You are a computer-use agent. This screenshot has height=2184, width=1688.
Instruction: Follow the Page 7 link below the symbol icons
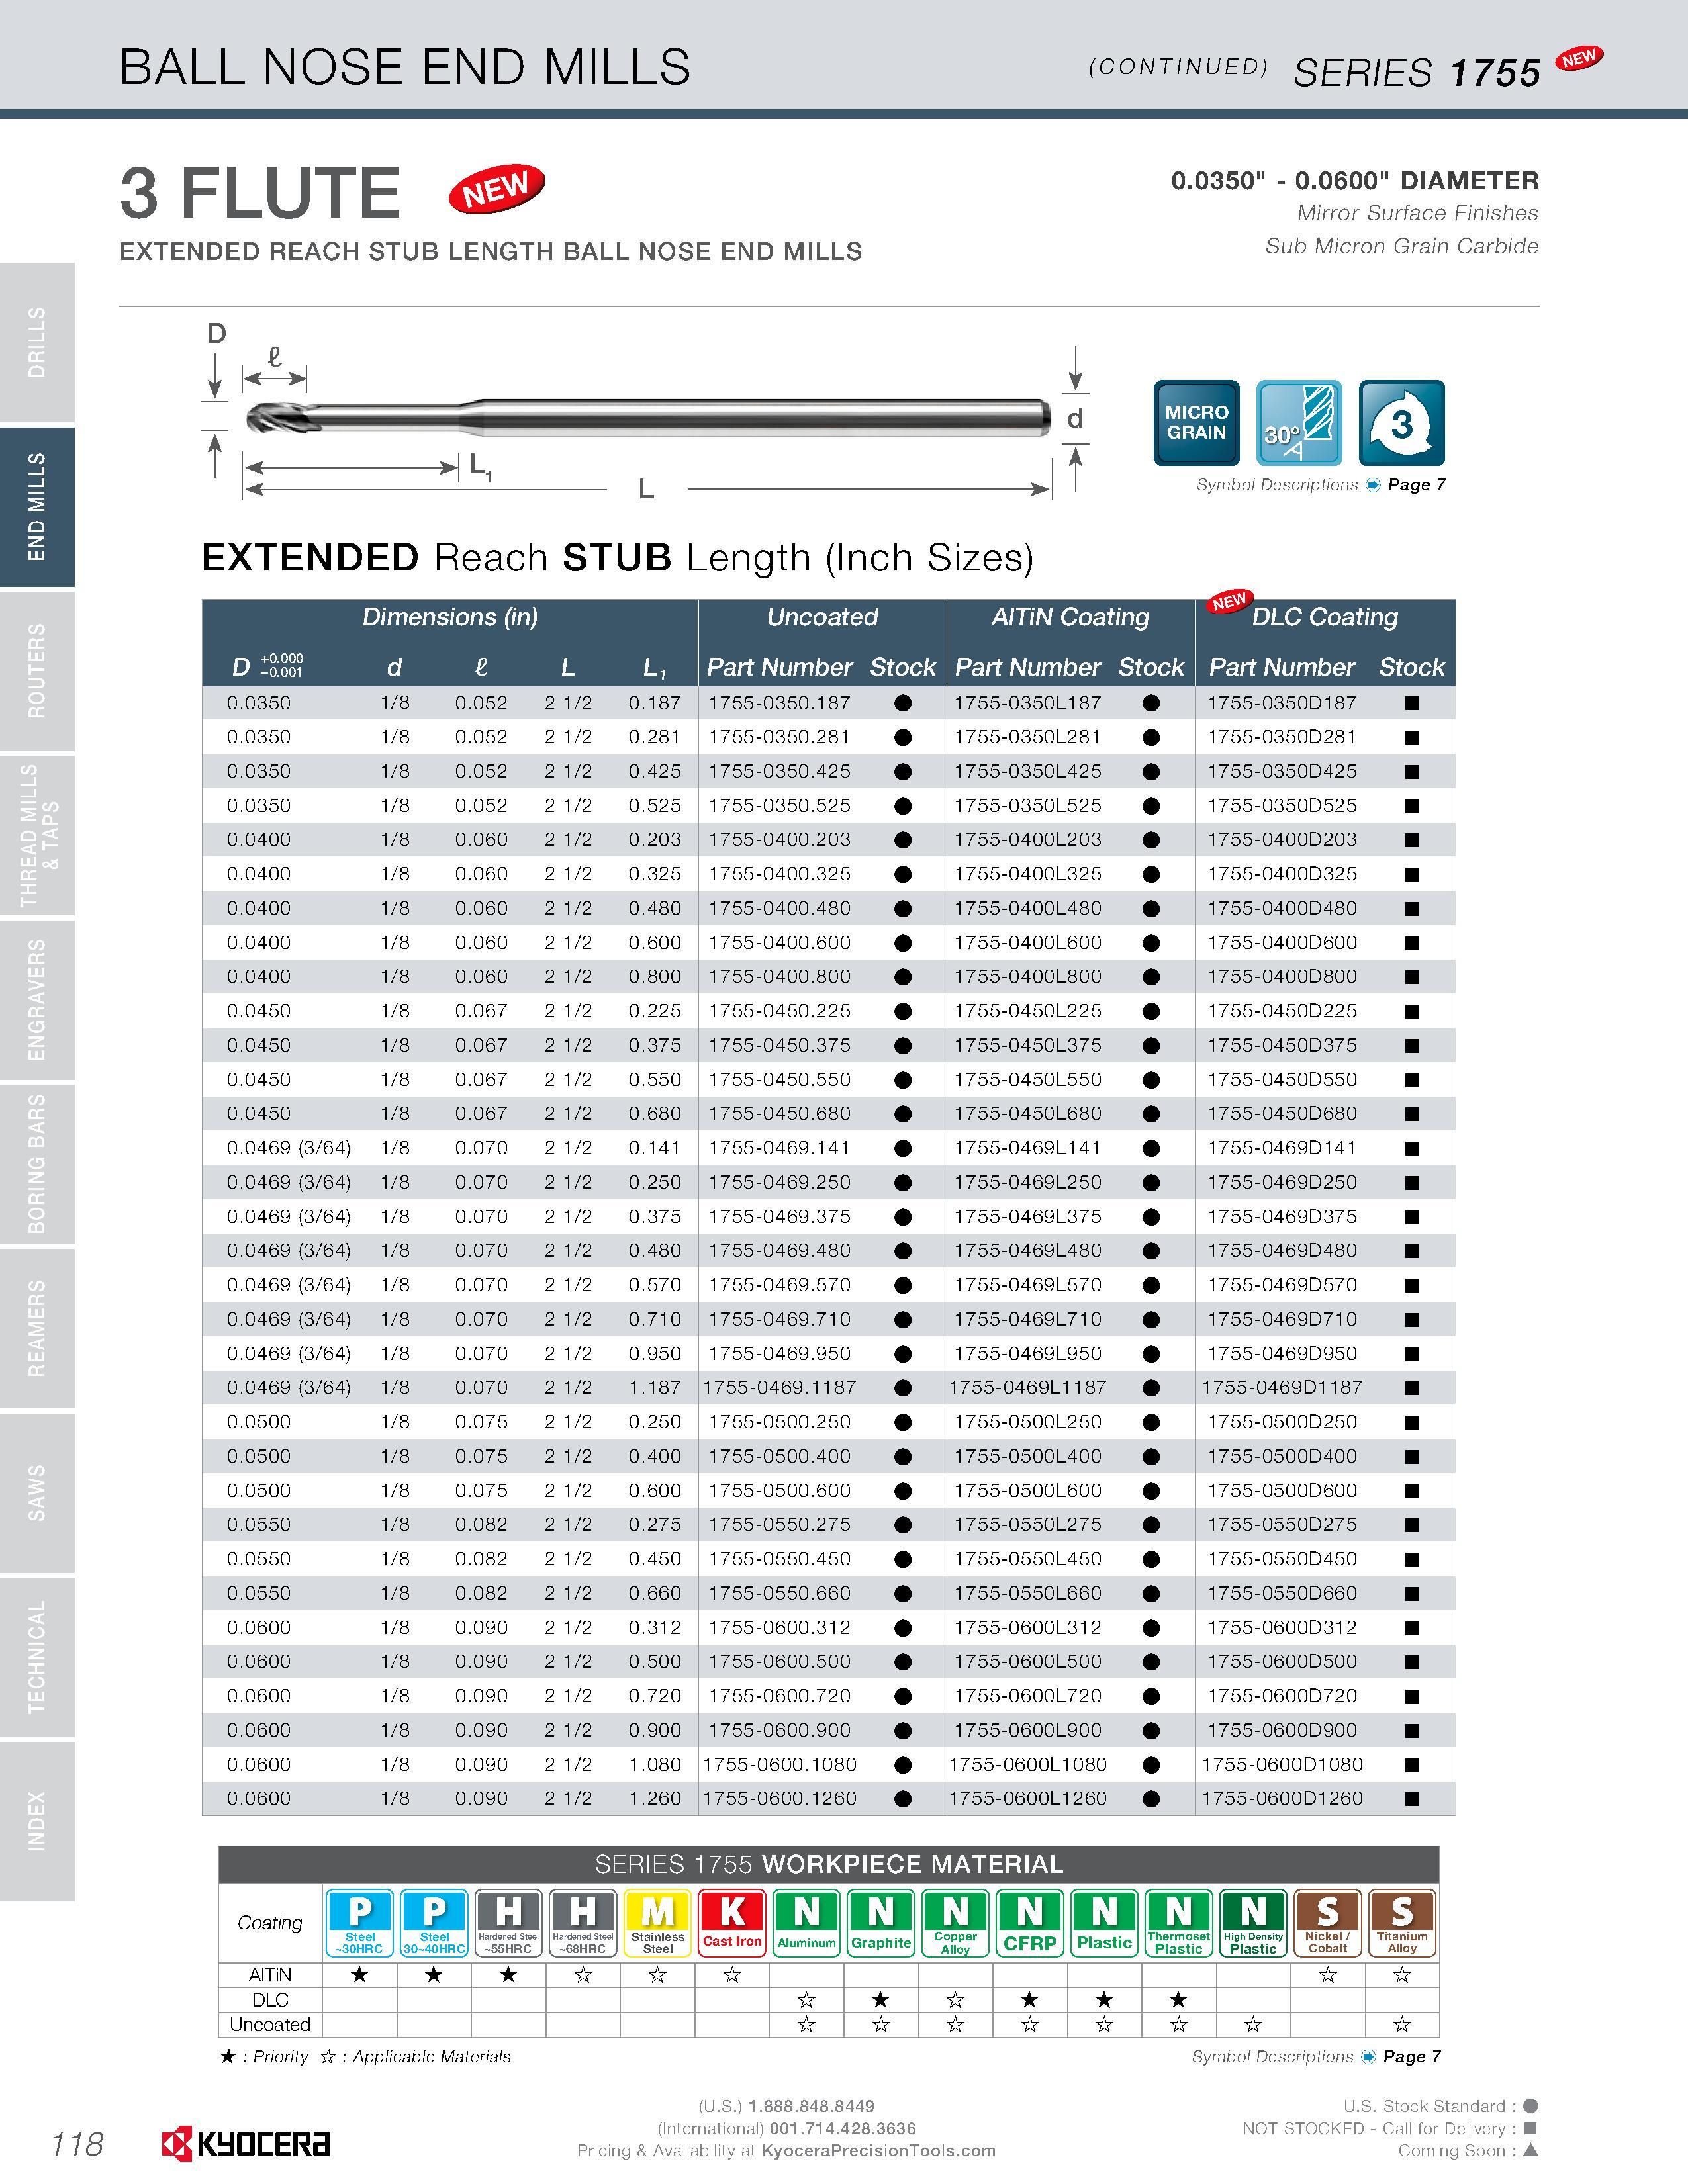pyautogui.click(x=1416, y=485)
